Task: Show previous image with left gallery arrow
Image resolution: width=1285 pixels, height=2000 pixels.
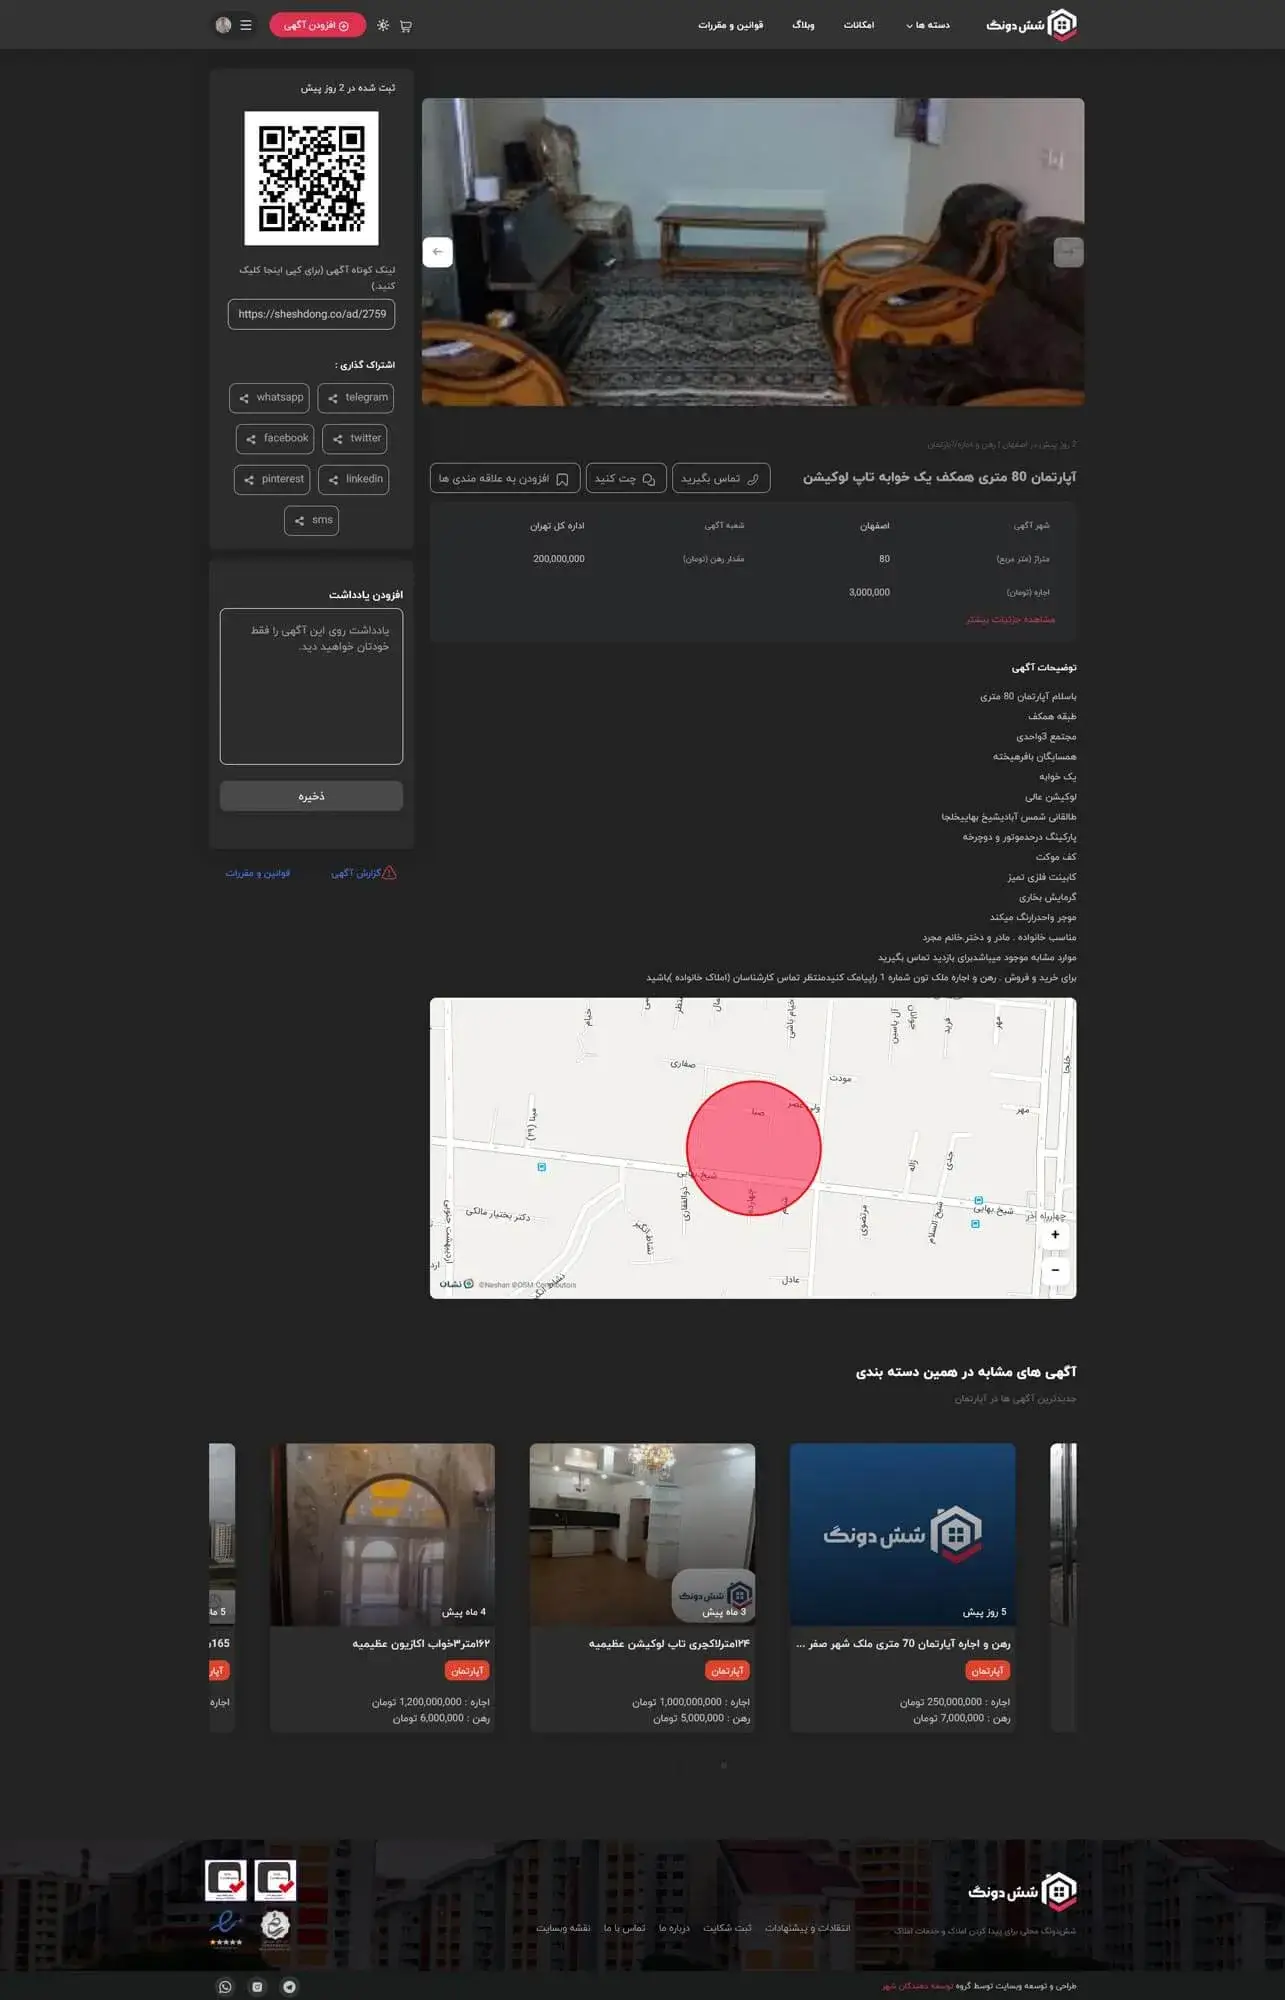Action: (437, 252)
